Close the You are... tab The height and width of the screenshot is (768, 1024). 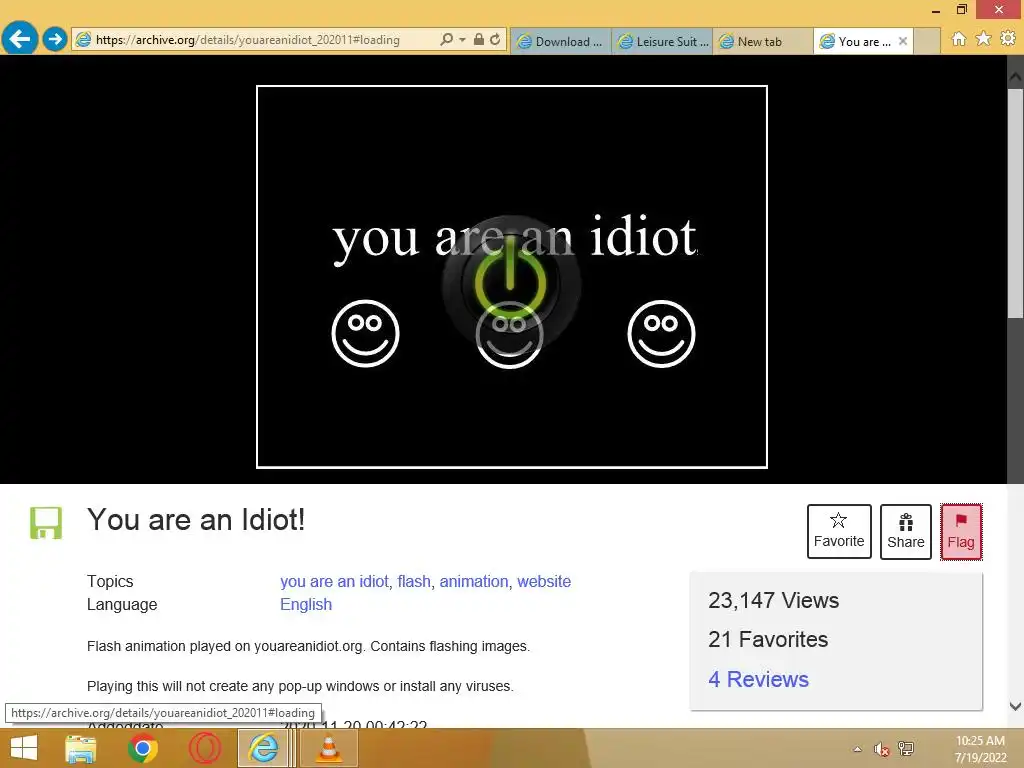(903, 41)
